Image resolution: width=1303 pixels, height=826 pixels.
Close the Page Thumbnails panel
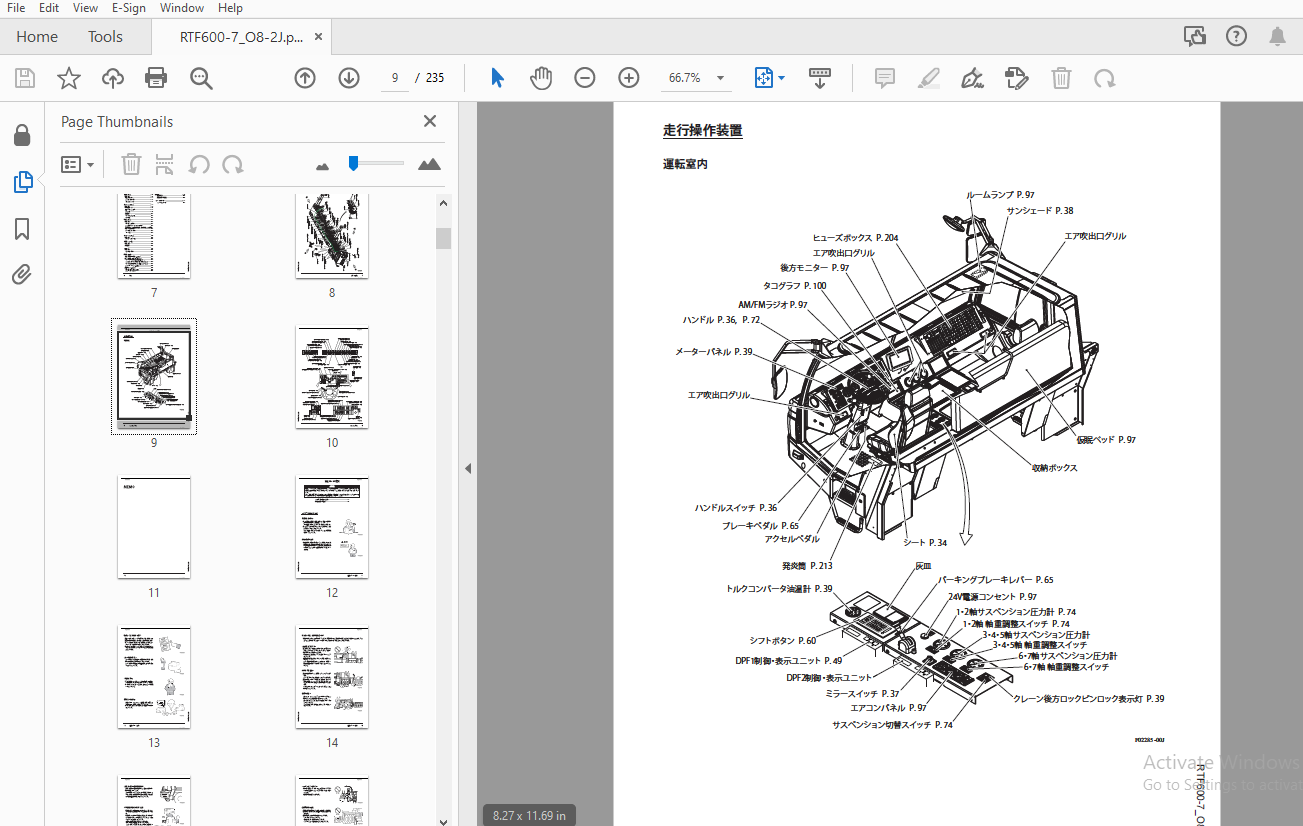point(430,121)
